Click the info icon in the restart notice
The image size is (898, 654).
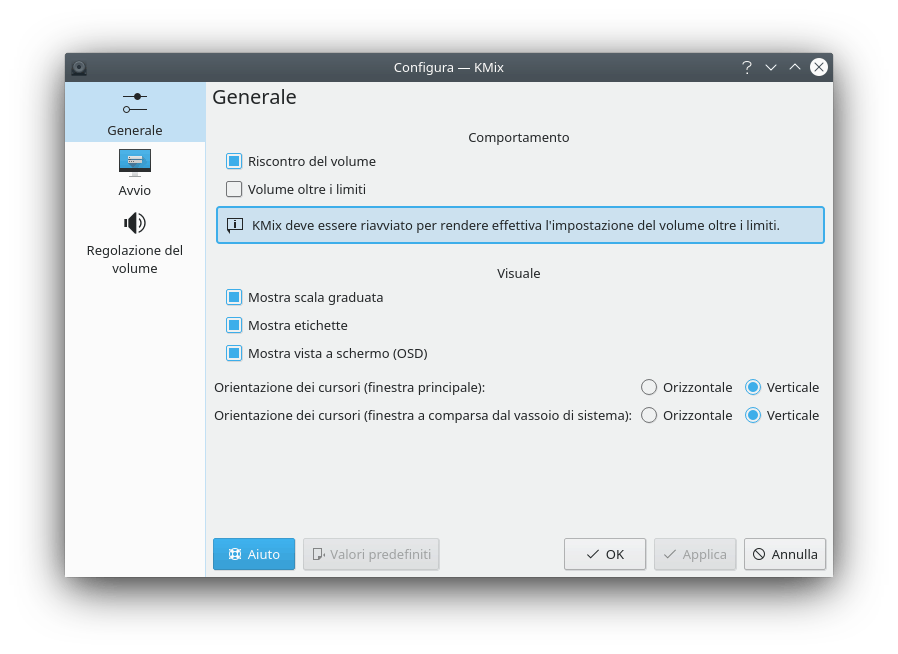coord(235,225)
